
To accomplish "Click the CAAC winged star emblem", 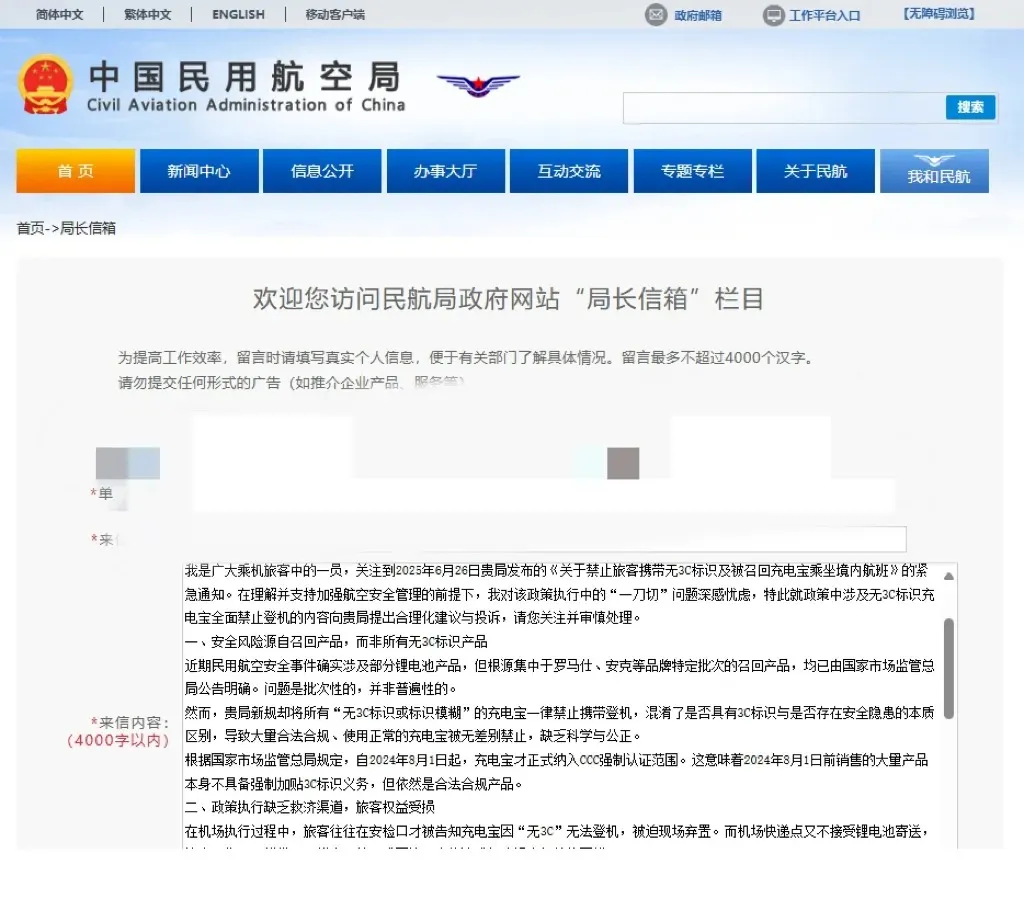I will point(478,85).
